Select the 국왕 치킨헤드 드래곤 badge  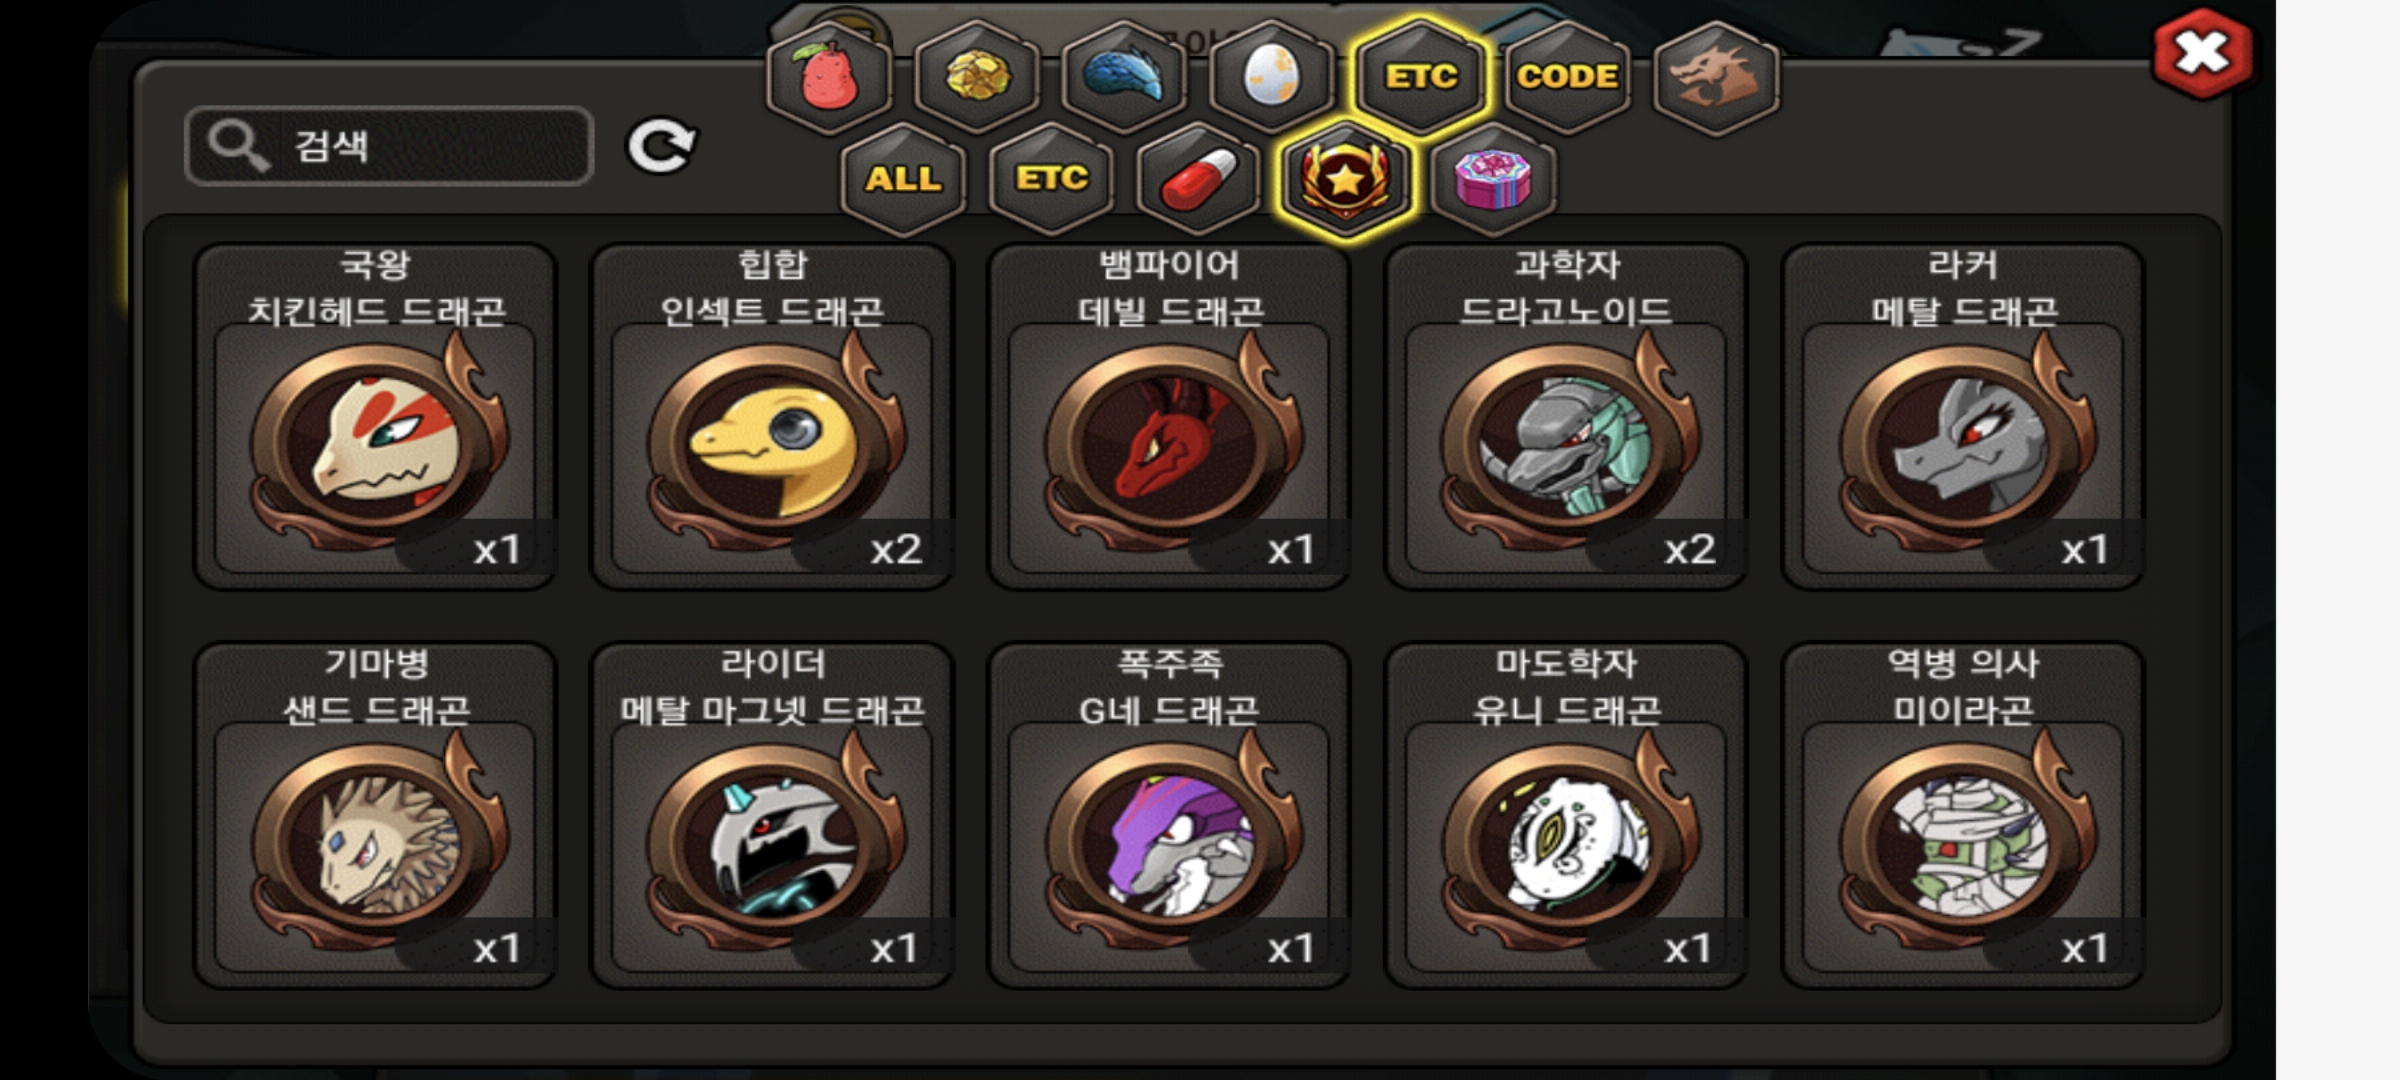point(375,416)
